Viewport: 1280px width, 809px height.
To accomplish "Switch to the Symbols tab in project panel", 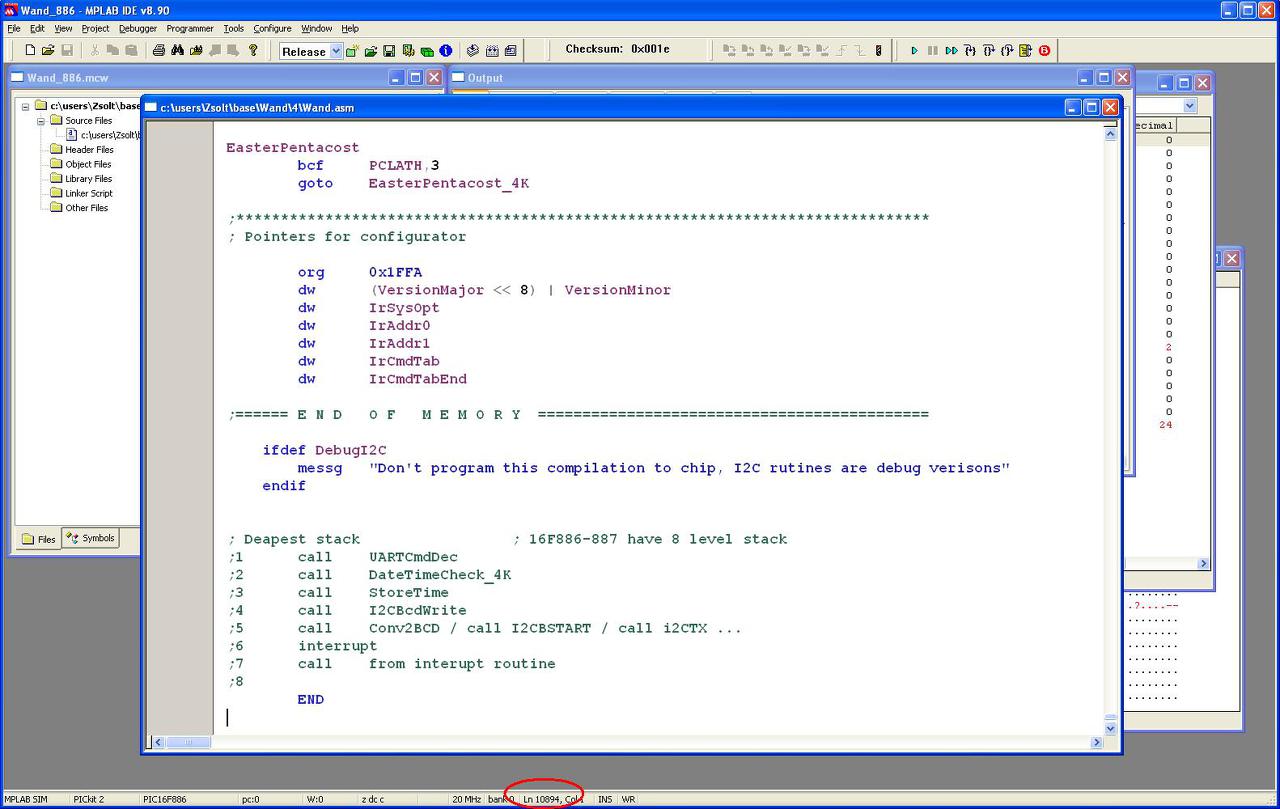I will (90, 538).
